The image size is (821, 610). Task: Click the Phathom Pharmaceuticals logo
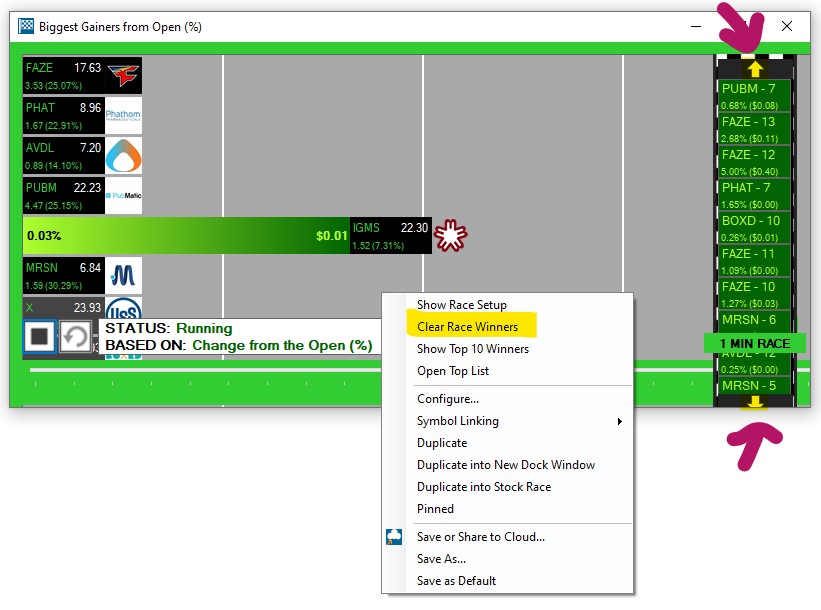(x=123, y=115)
